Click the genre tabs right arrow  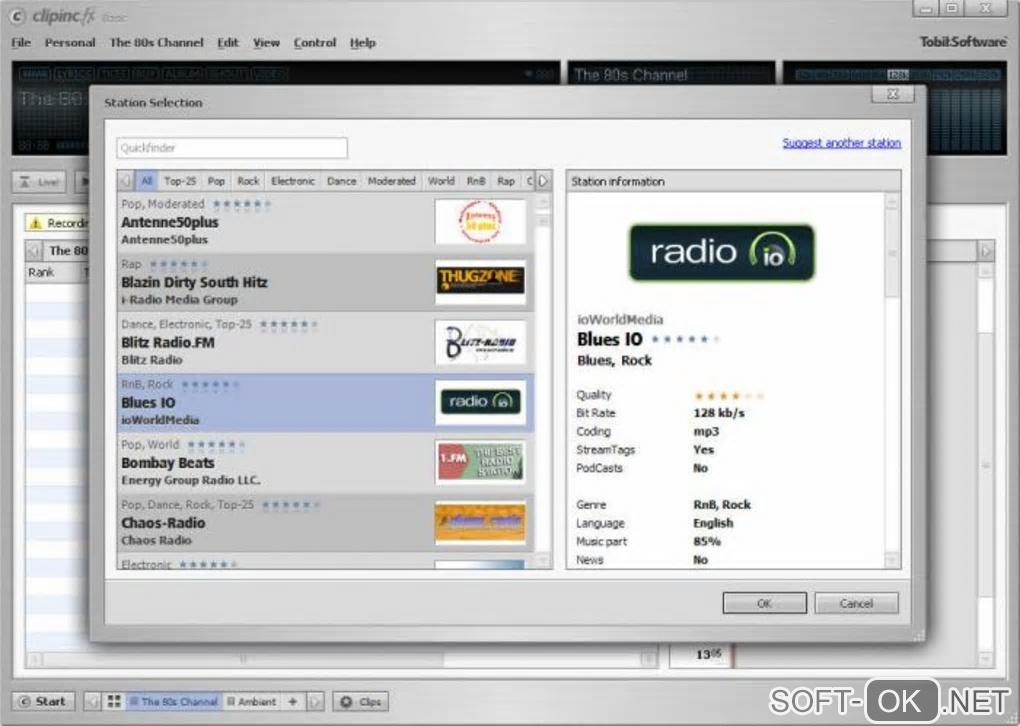[x=543, y=181]
